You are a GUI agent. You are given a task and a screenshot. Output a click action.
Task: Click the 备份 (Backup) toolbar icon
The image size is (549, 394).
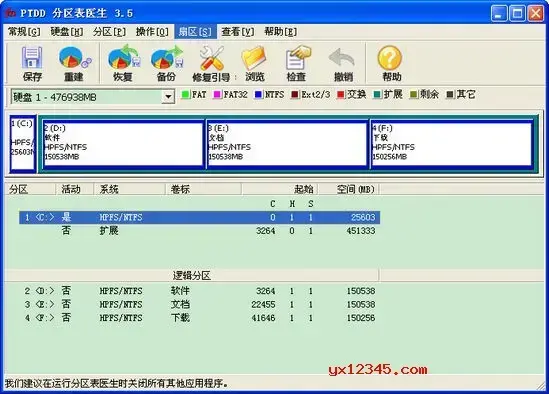point(167,64)
